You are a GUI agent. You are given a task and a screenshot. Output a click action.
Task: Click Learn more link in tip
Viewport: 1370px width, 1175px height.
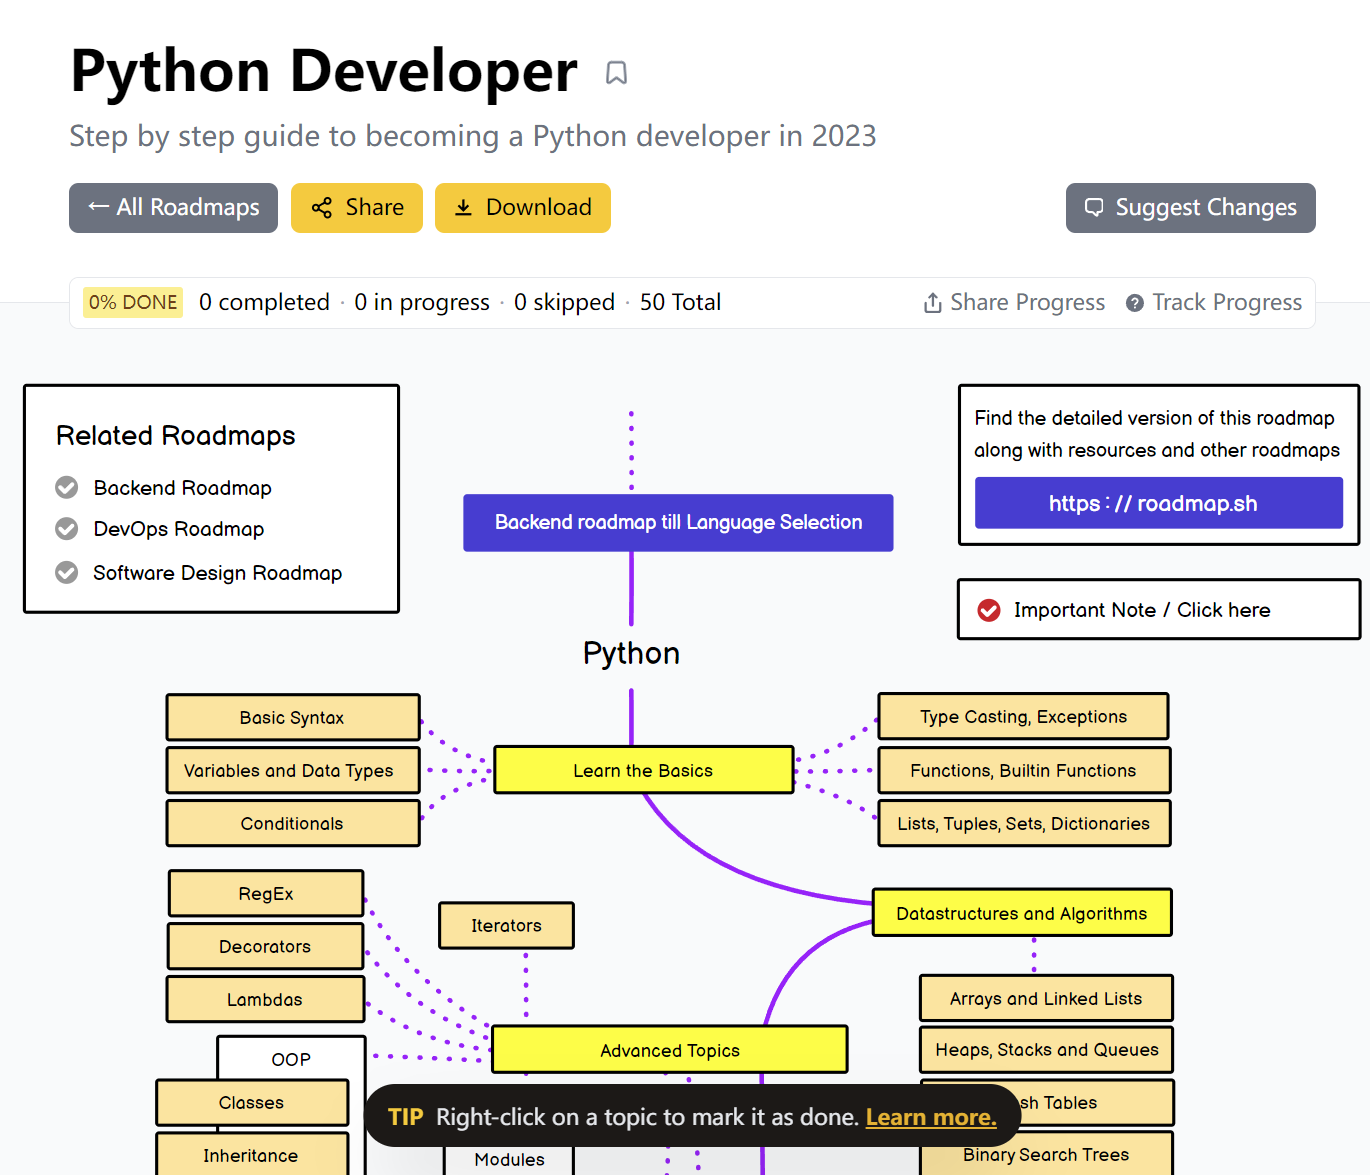tap(931, 1117)
